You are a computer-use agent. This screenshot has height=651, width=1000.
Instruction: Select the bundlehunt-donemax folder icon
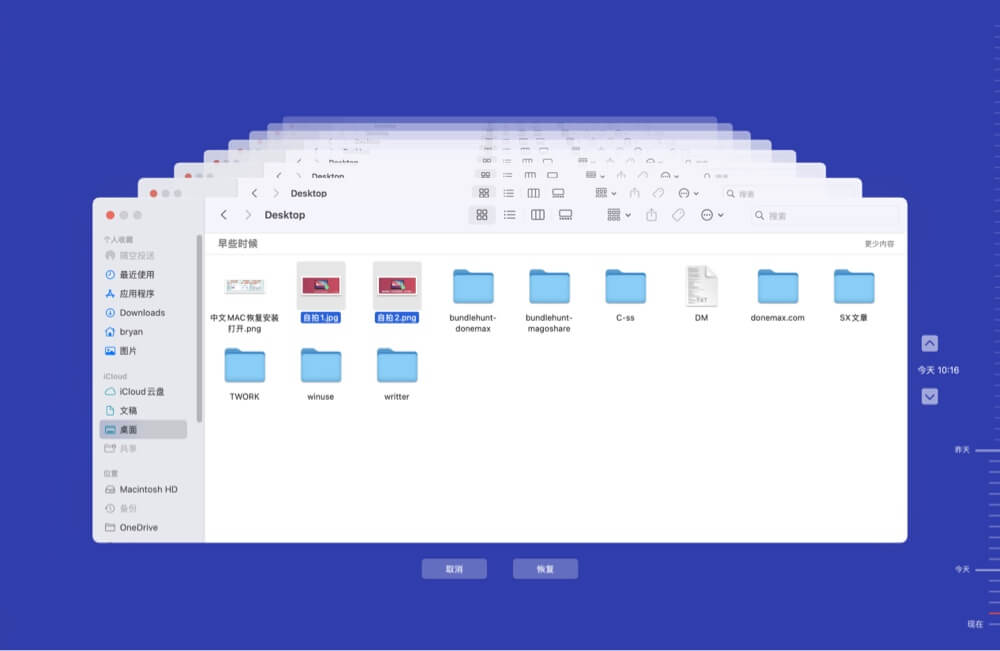click(x=472, y=286)
